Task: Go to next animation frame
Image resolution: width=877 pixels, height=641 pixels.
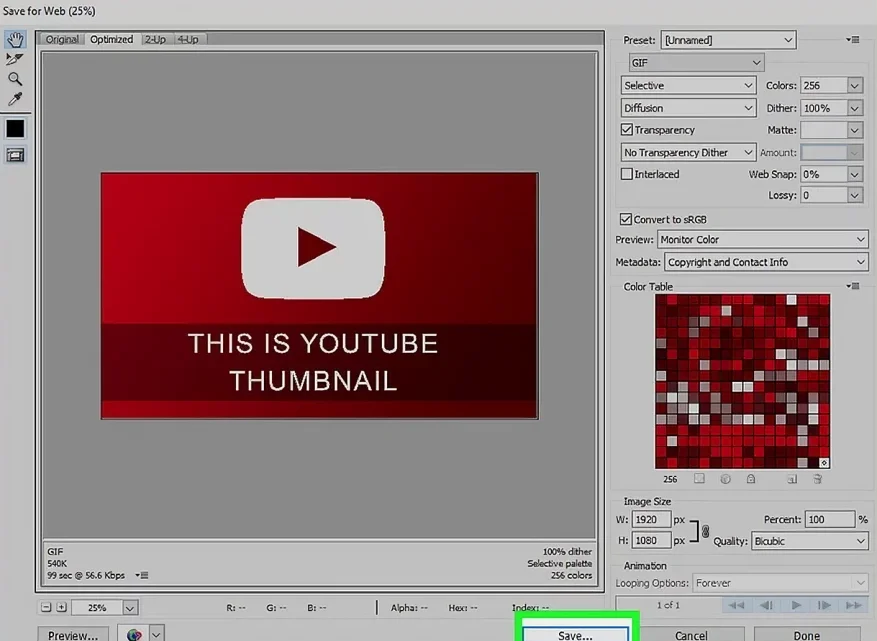Action: pos(824,605)
